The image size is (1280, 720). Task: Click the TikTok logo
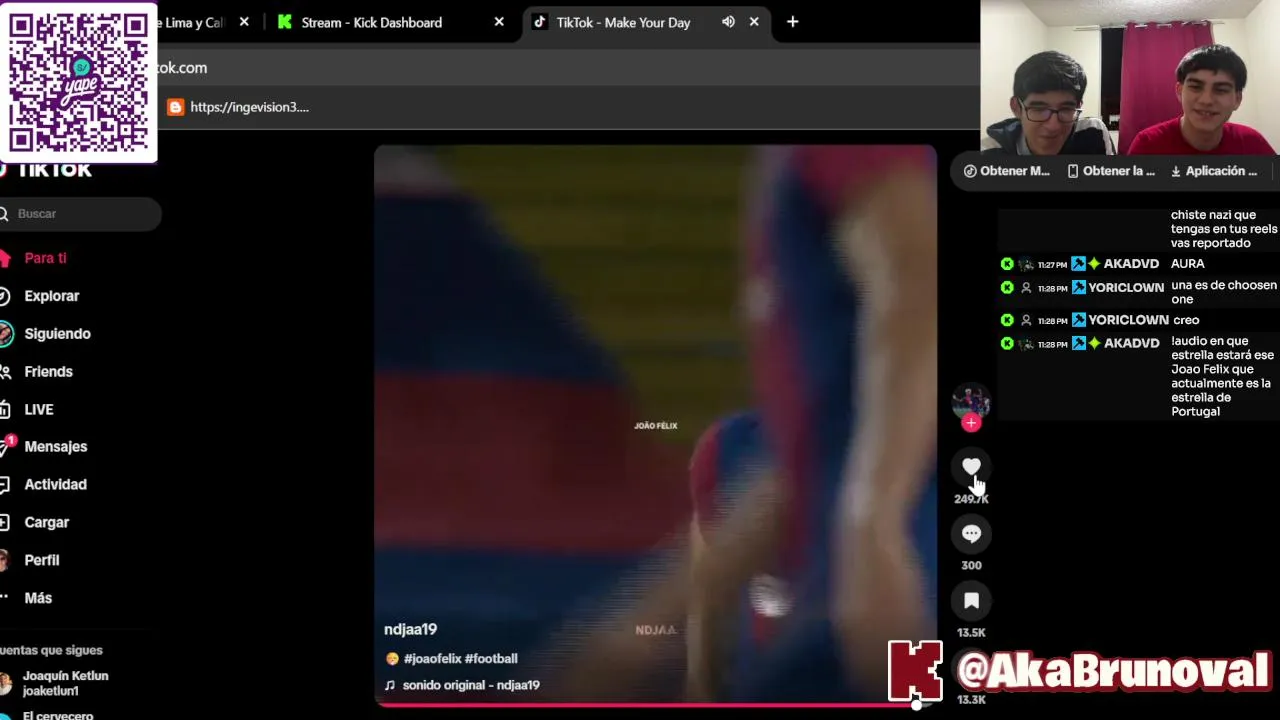tap(48, 170)
